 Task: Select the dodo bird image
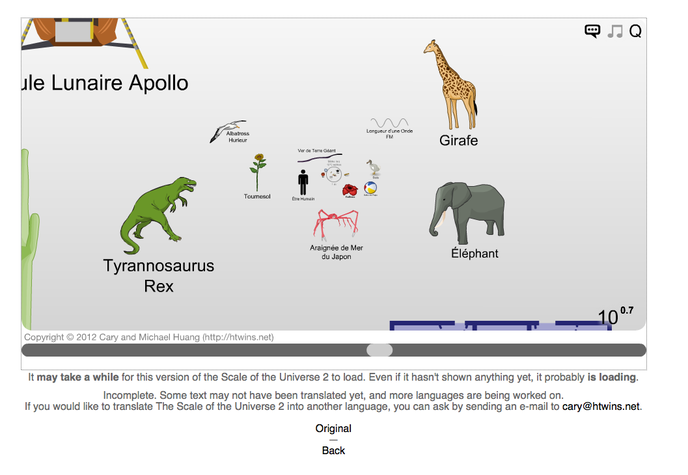(373, 168)
